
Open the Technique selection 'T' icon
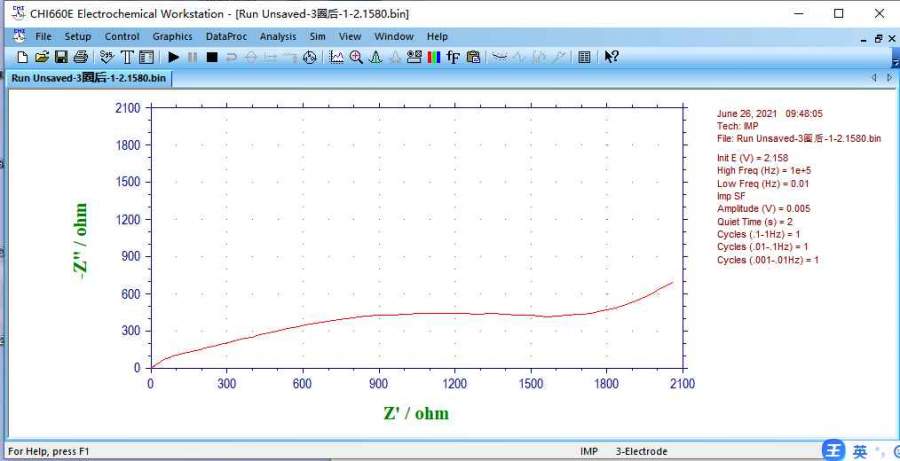(x=127, y=57)
